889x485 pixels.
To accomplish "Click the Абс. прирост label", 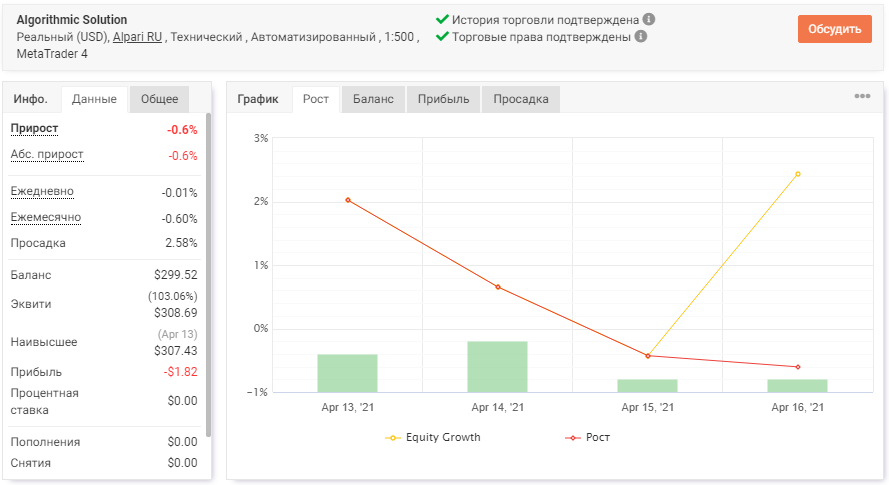I will pos(47,154).
